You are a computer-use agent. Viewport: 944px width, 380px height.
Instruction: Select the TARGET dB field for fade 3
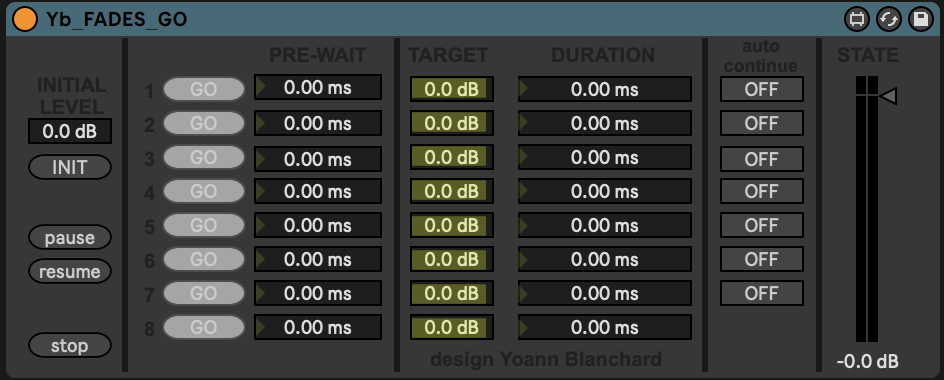point(452,158)
